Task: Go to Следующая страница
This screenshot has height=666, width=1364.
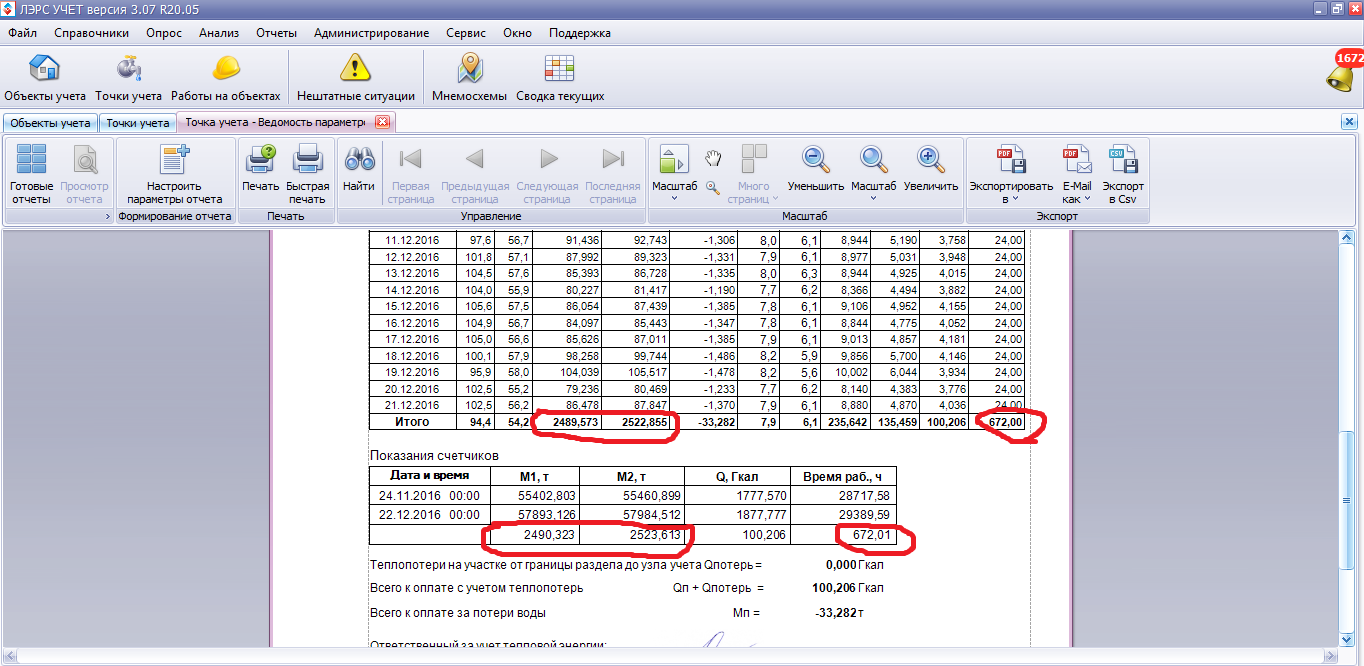Action: (x=546, y=174)
